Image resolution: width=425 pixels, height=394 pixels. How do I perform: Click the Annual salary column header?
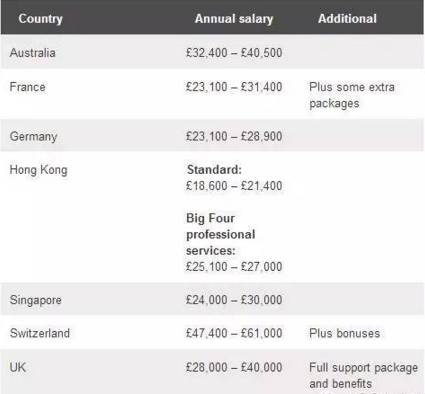pyautogui.click(x=234, y=19)
